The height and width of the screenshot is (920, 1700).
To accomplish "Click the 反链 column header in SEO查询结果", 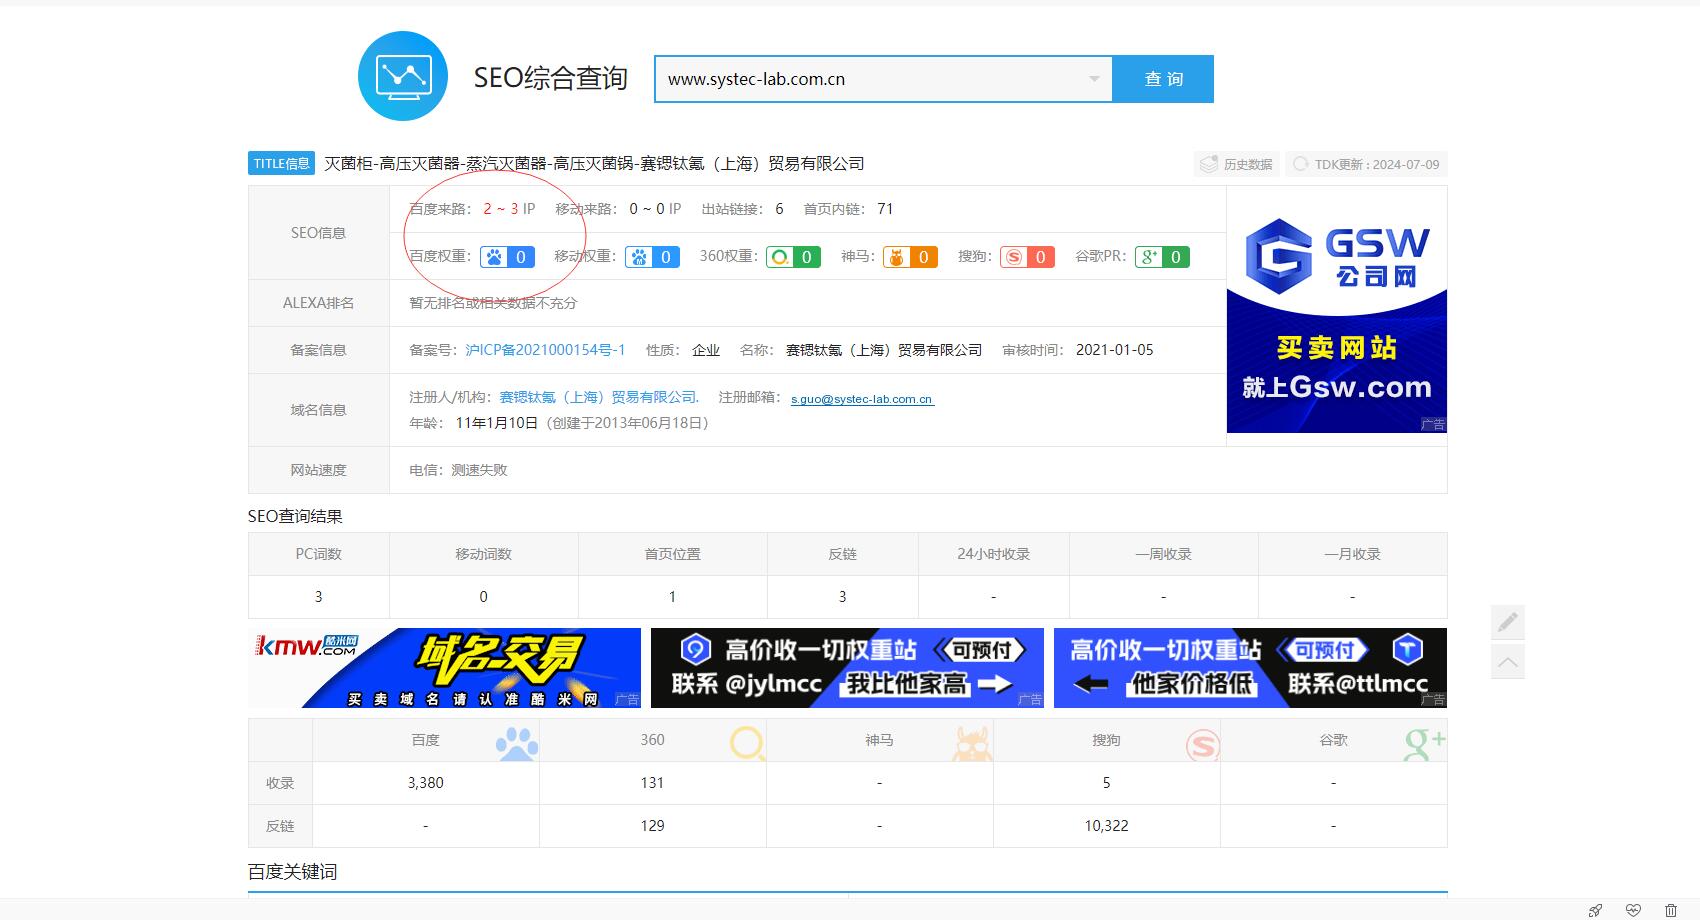I will (843, 554).
